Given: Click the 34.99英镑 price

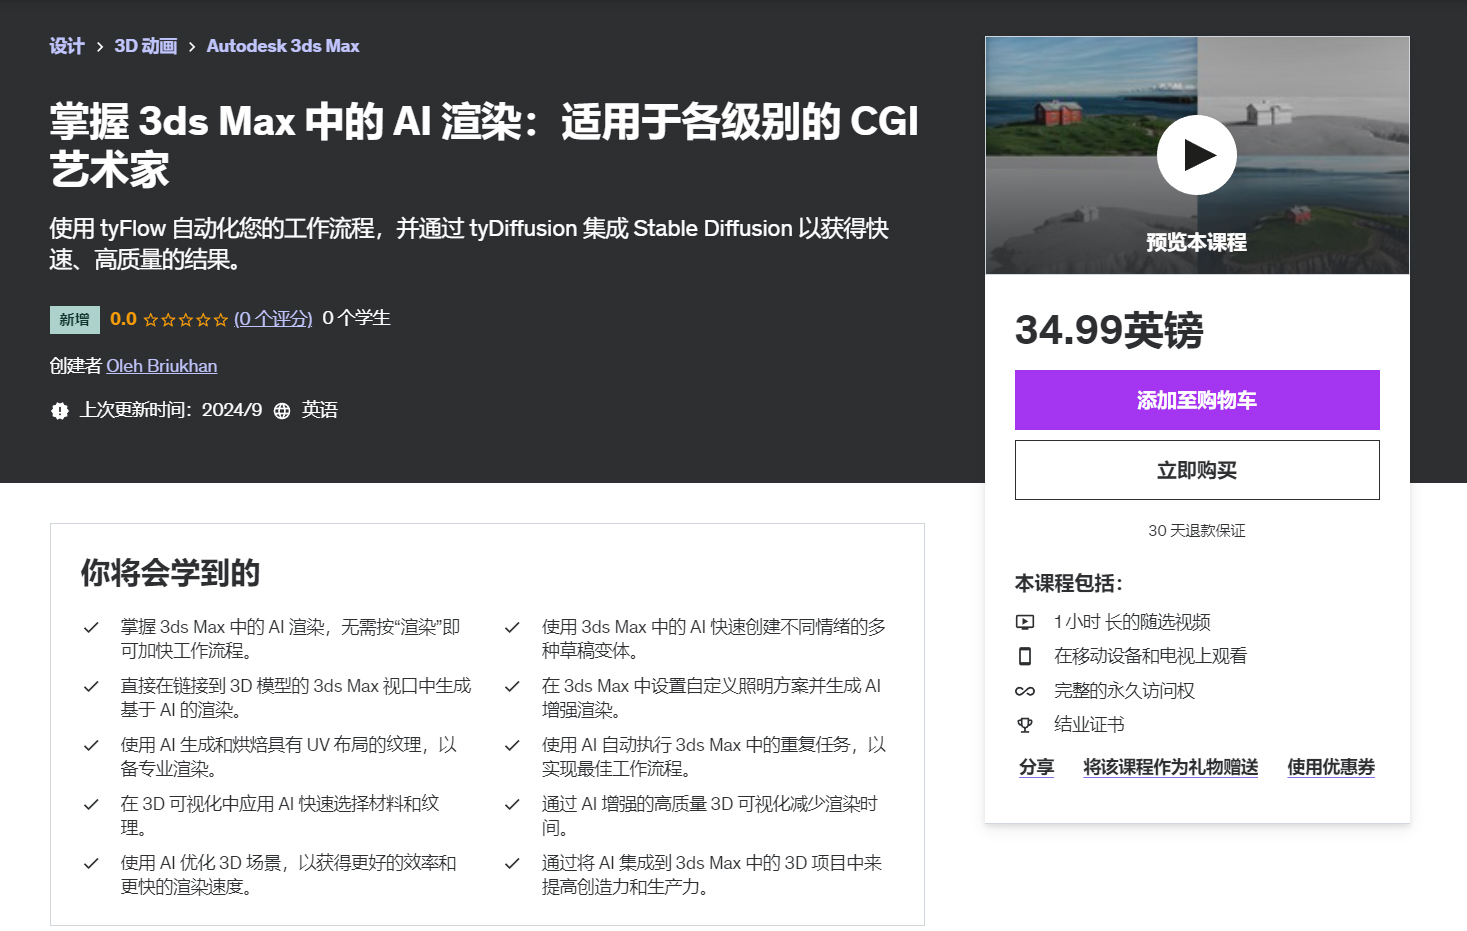Looking at the screenshot, I should pyautogui.click(x=1109, y=330).
